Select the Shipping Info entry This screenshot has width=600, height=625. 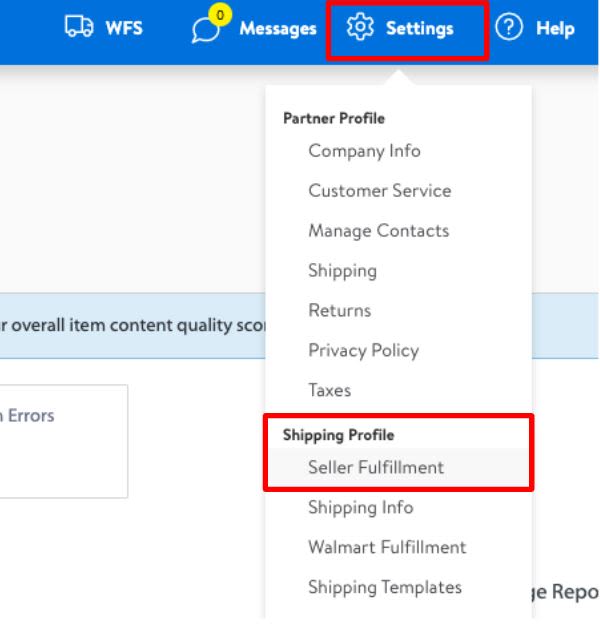click(x=361, y=508)
